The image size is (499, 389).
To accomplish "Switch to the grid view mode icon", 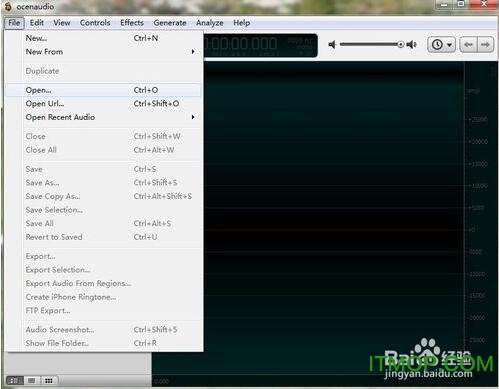I will click(49, 380).
